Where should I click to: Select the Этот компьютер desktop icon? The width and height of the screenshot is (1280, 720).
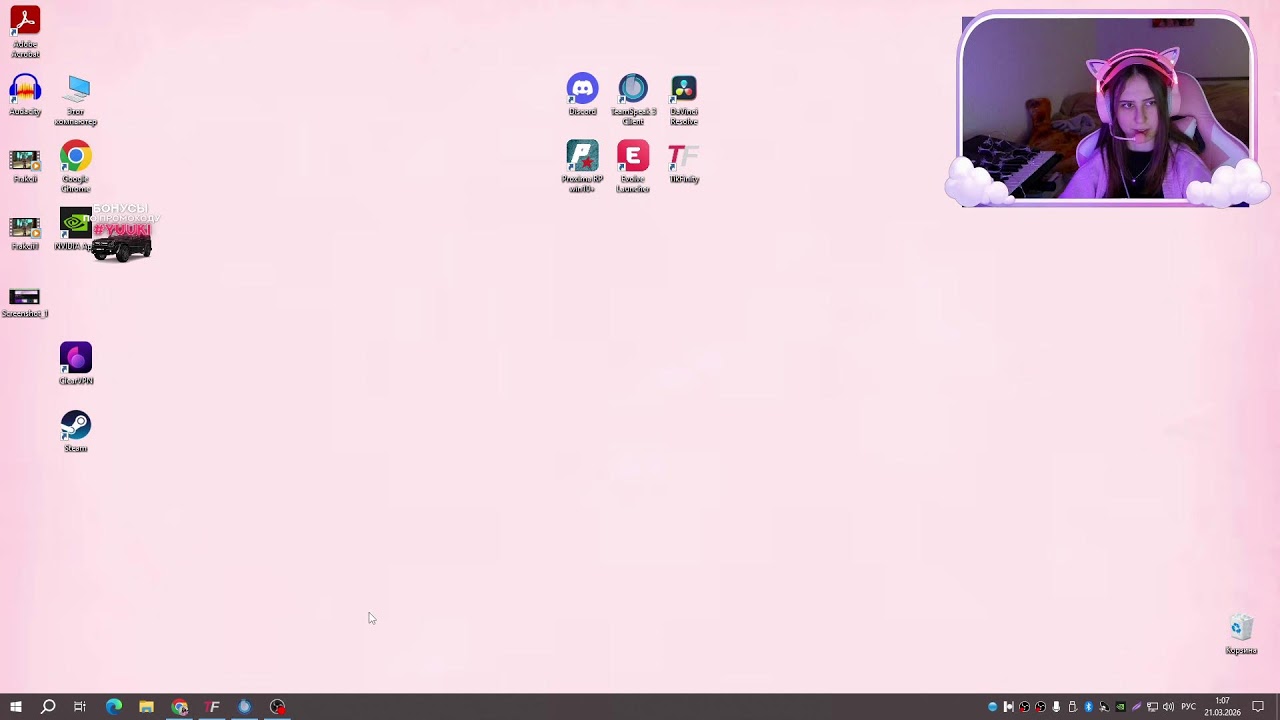click(x=76, y=100)
